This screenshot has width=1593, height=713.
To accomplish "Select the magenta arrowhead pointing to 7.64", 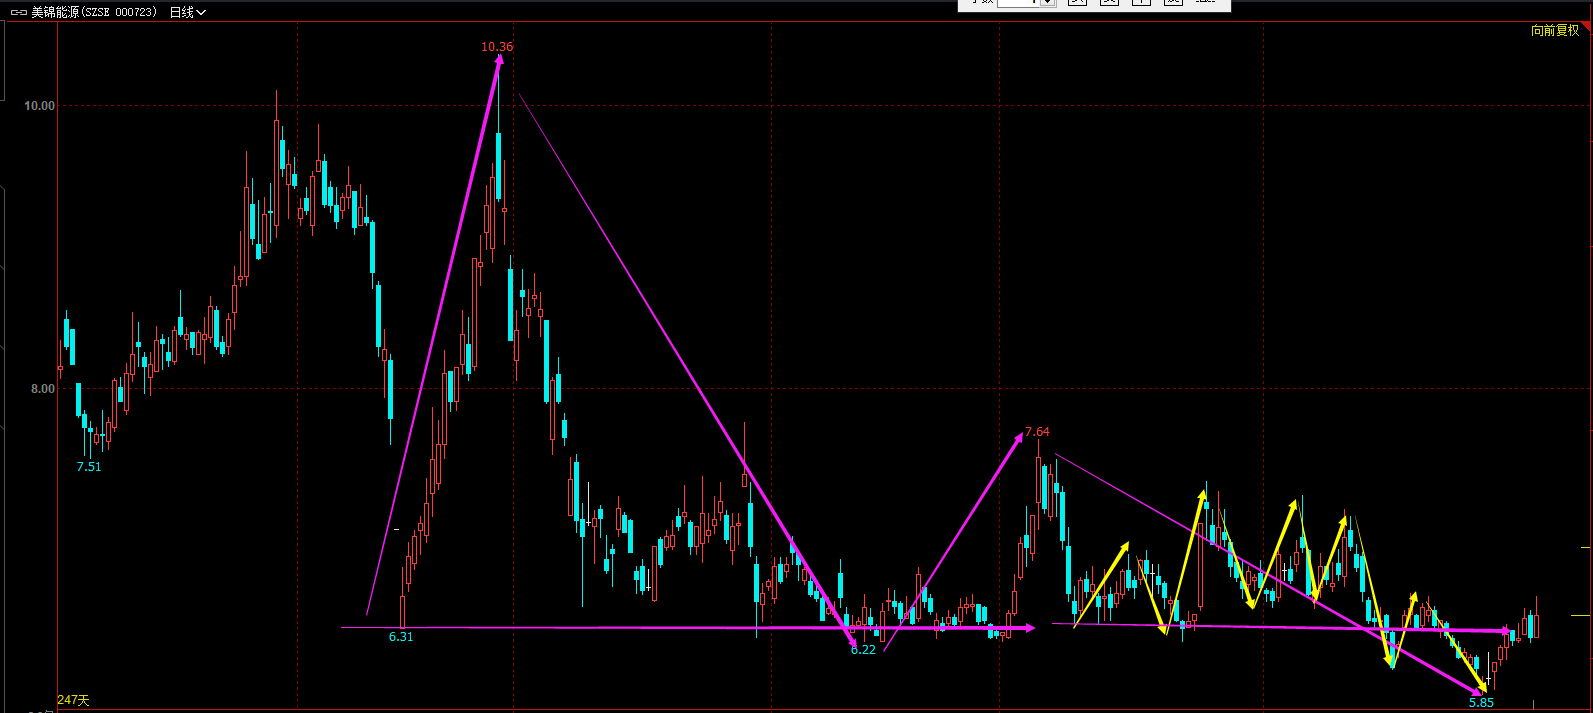I will [x=1018, y=435].
